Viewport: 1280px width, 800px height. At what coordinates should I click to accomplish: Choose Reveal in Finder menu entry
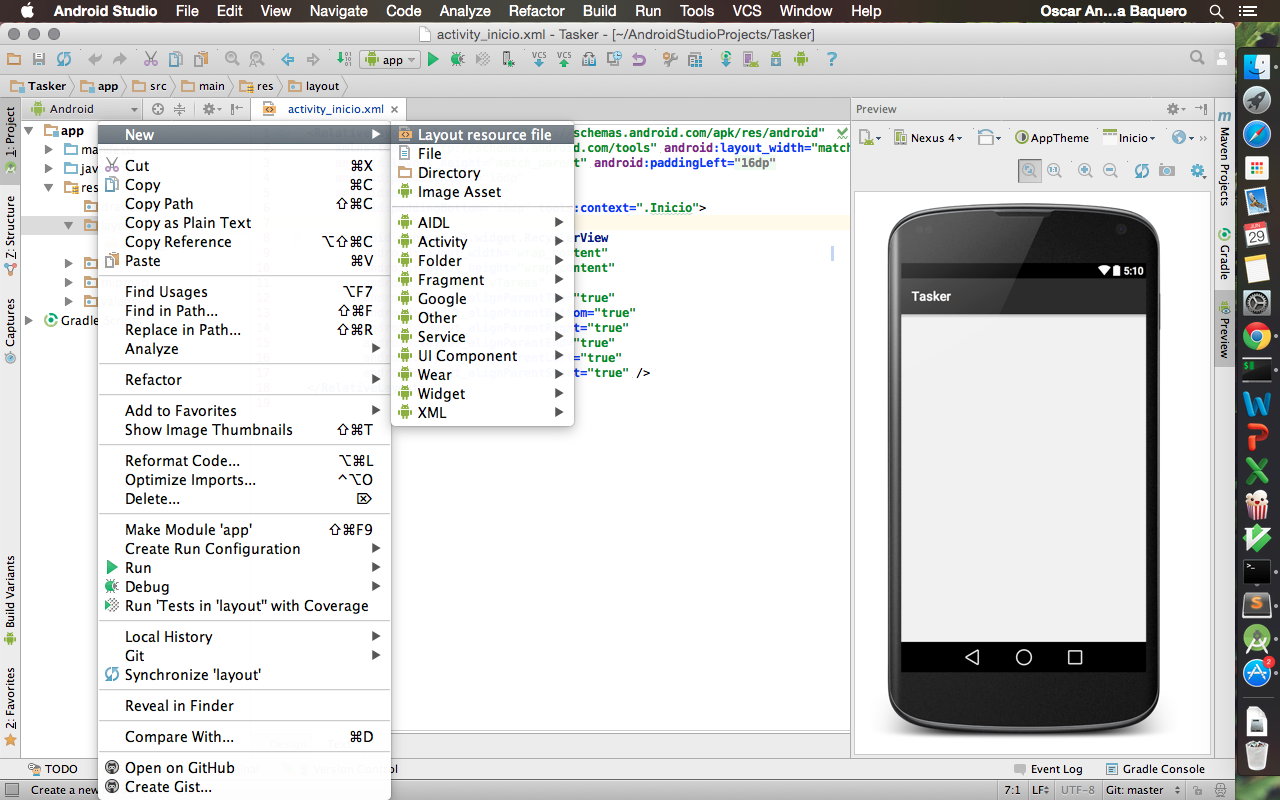point(244,705)
